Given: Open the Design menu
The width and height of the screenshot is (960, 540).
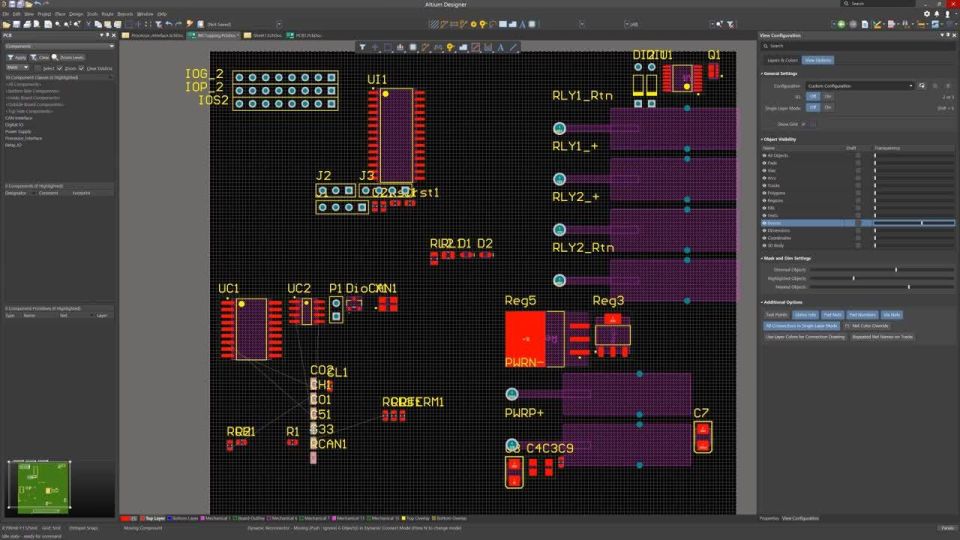Looking at the screenshot, I should click(x=75, y=13).
